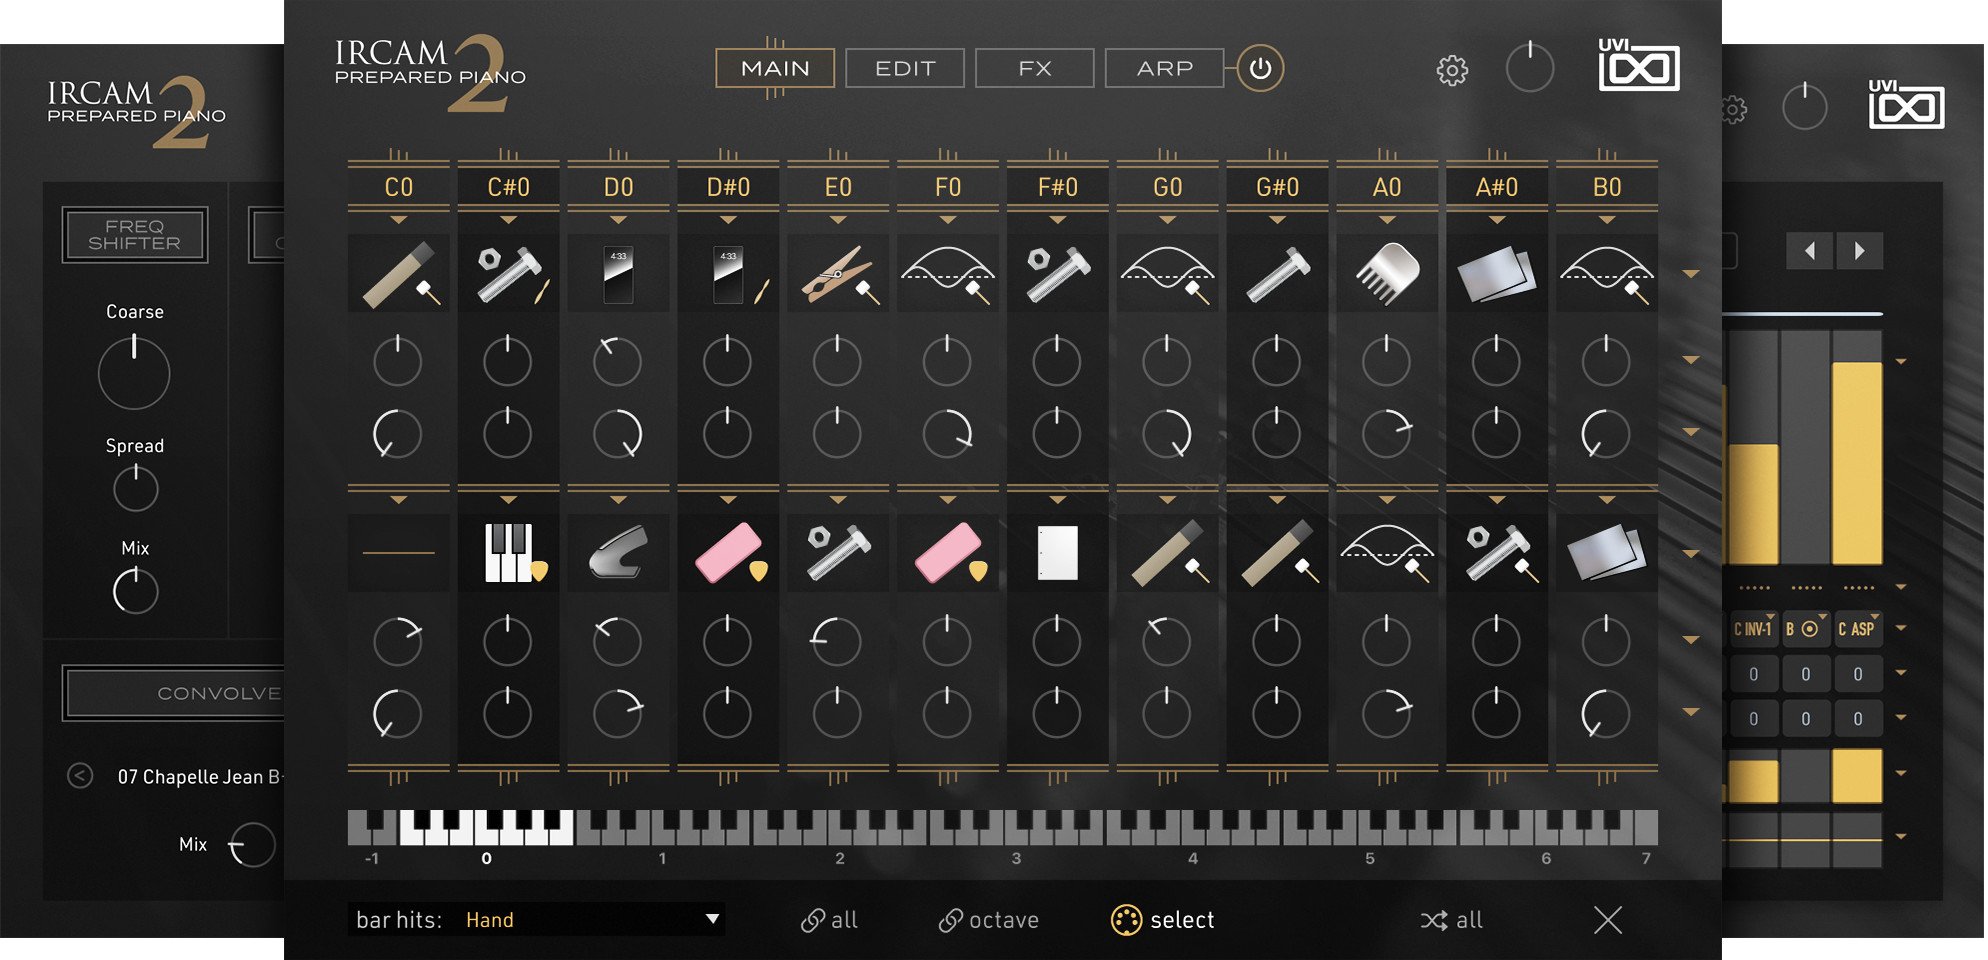Toggle the C ASP cell in right window
This screenshot has width=1988, height=960.
[x=1857, y=630]
